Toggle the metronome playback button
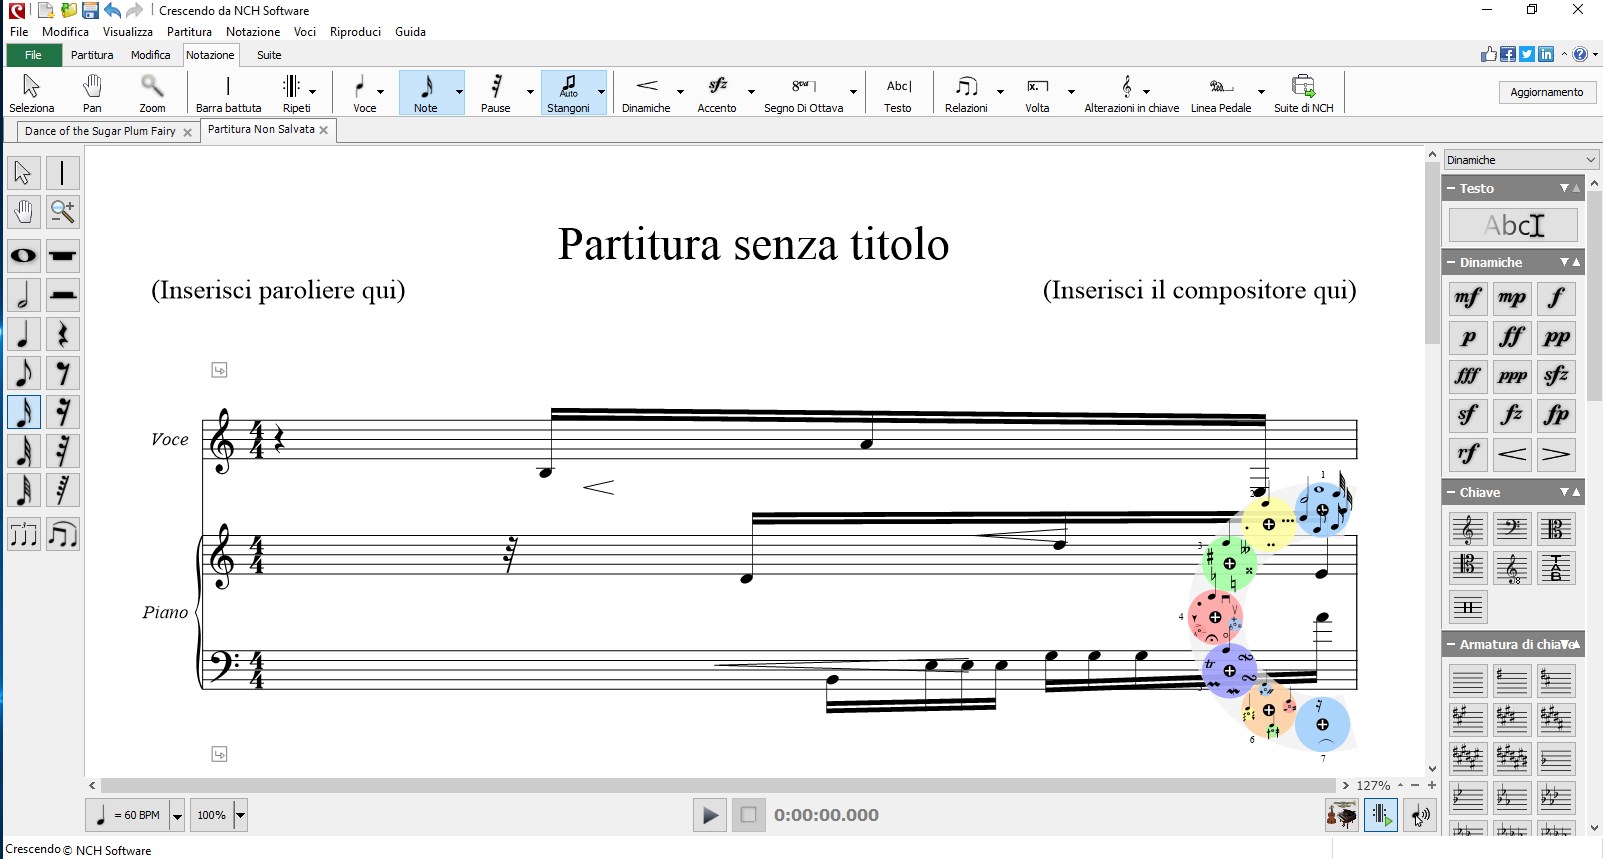1603x859 pixels. 1381,815
